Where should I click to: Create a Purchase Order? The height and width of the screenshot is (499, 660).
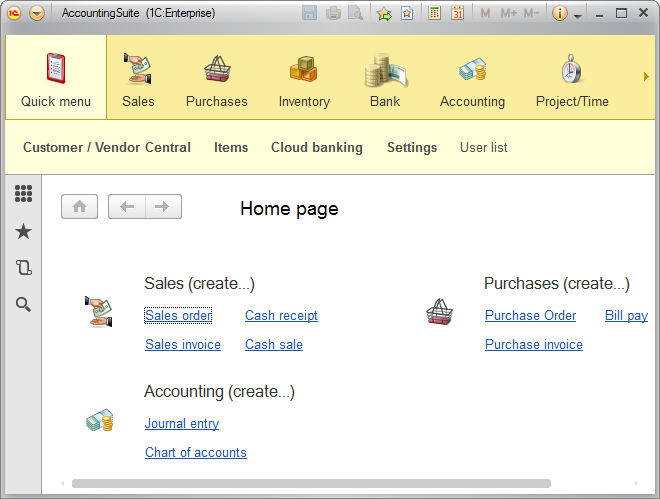(x=530, y=316)
